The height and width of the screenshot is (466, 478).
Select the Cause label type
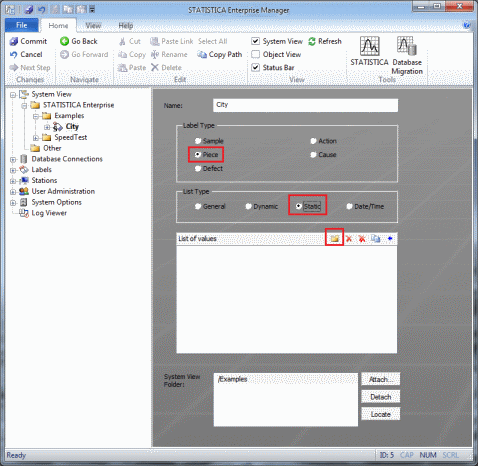click(313, 155)
